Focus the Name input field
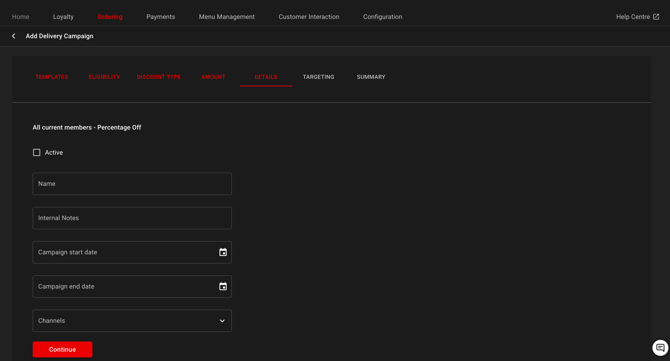The height and width of the screenshot is (361, 670). [x=132, y=184]
